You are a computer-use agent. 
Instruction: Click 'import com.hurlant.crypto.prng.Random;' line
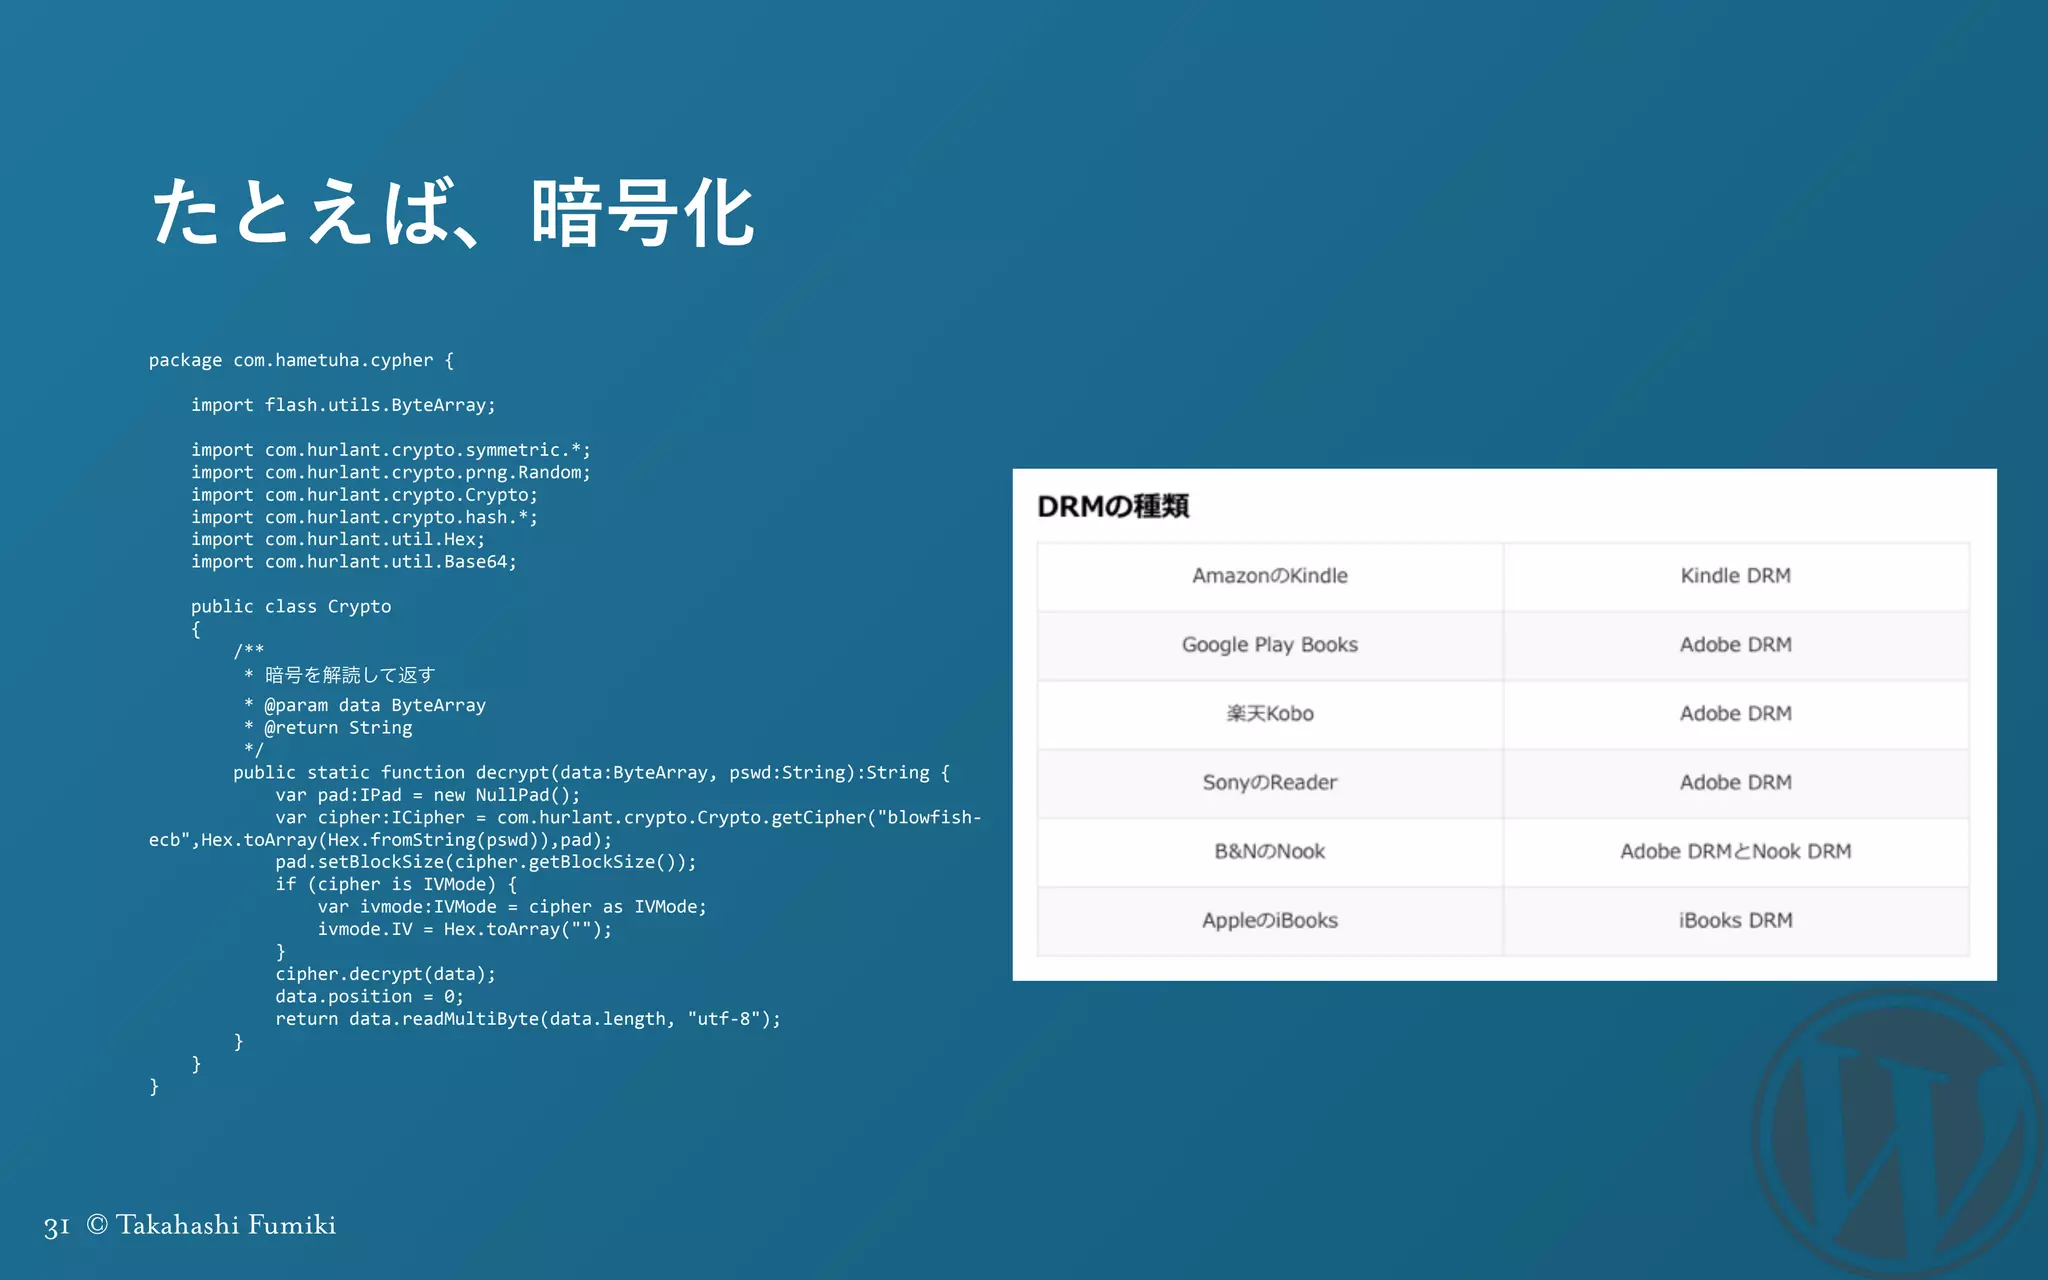391,472
